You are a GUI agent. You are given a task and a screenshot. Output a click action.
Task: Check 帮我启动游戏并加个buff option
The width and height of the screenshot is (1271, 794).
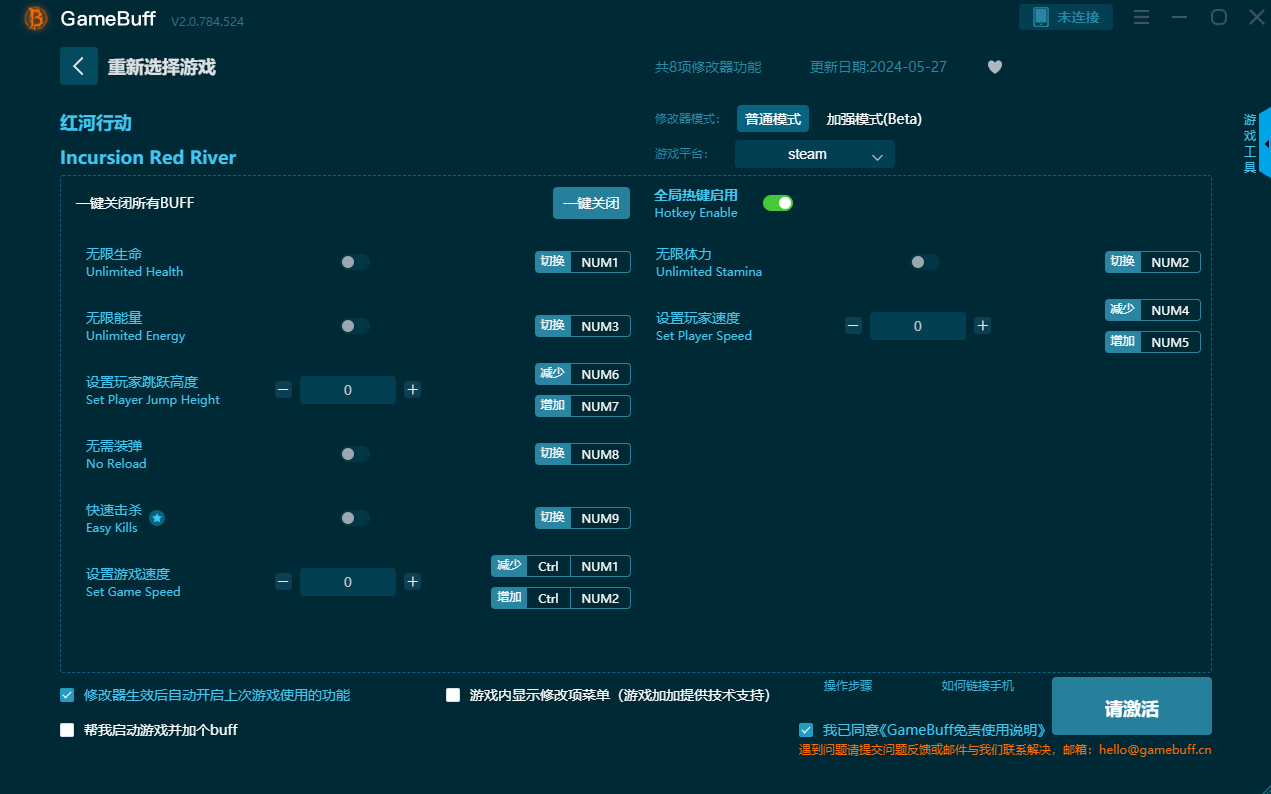(67, 730)
